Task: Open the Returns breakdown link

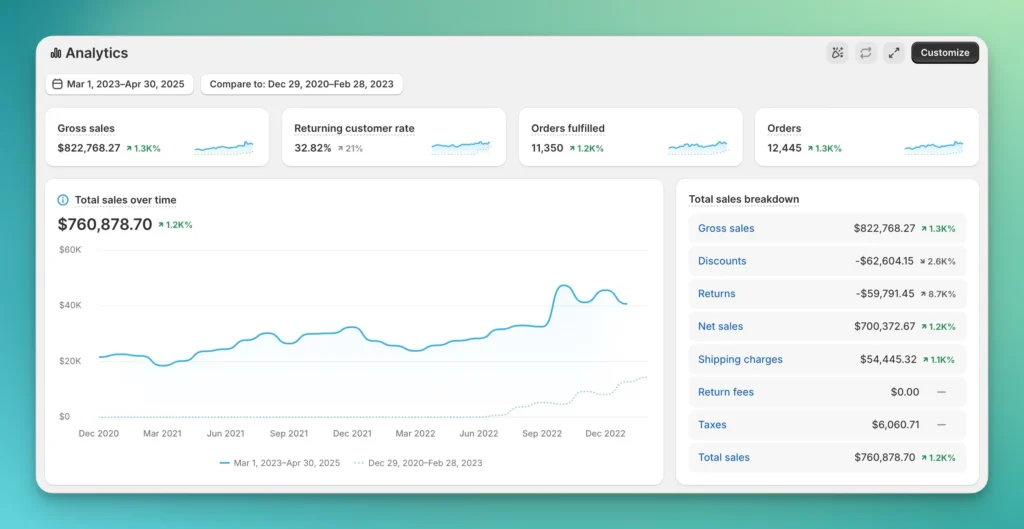Action: tap(716, 294)
